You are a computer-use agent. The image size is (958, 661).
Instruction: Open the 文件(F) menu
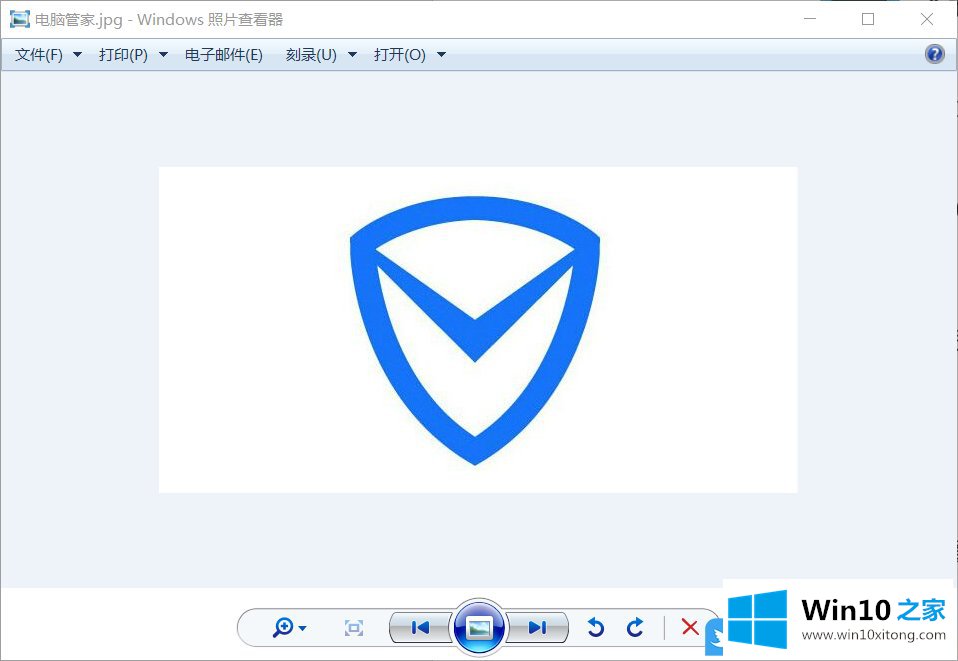tap(39, 55)
